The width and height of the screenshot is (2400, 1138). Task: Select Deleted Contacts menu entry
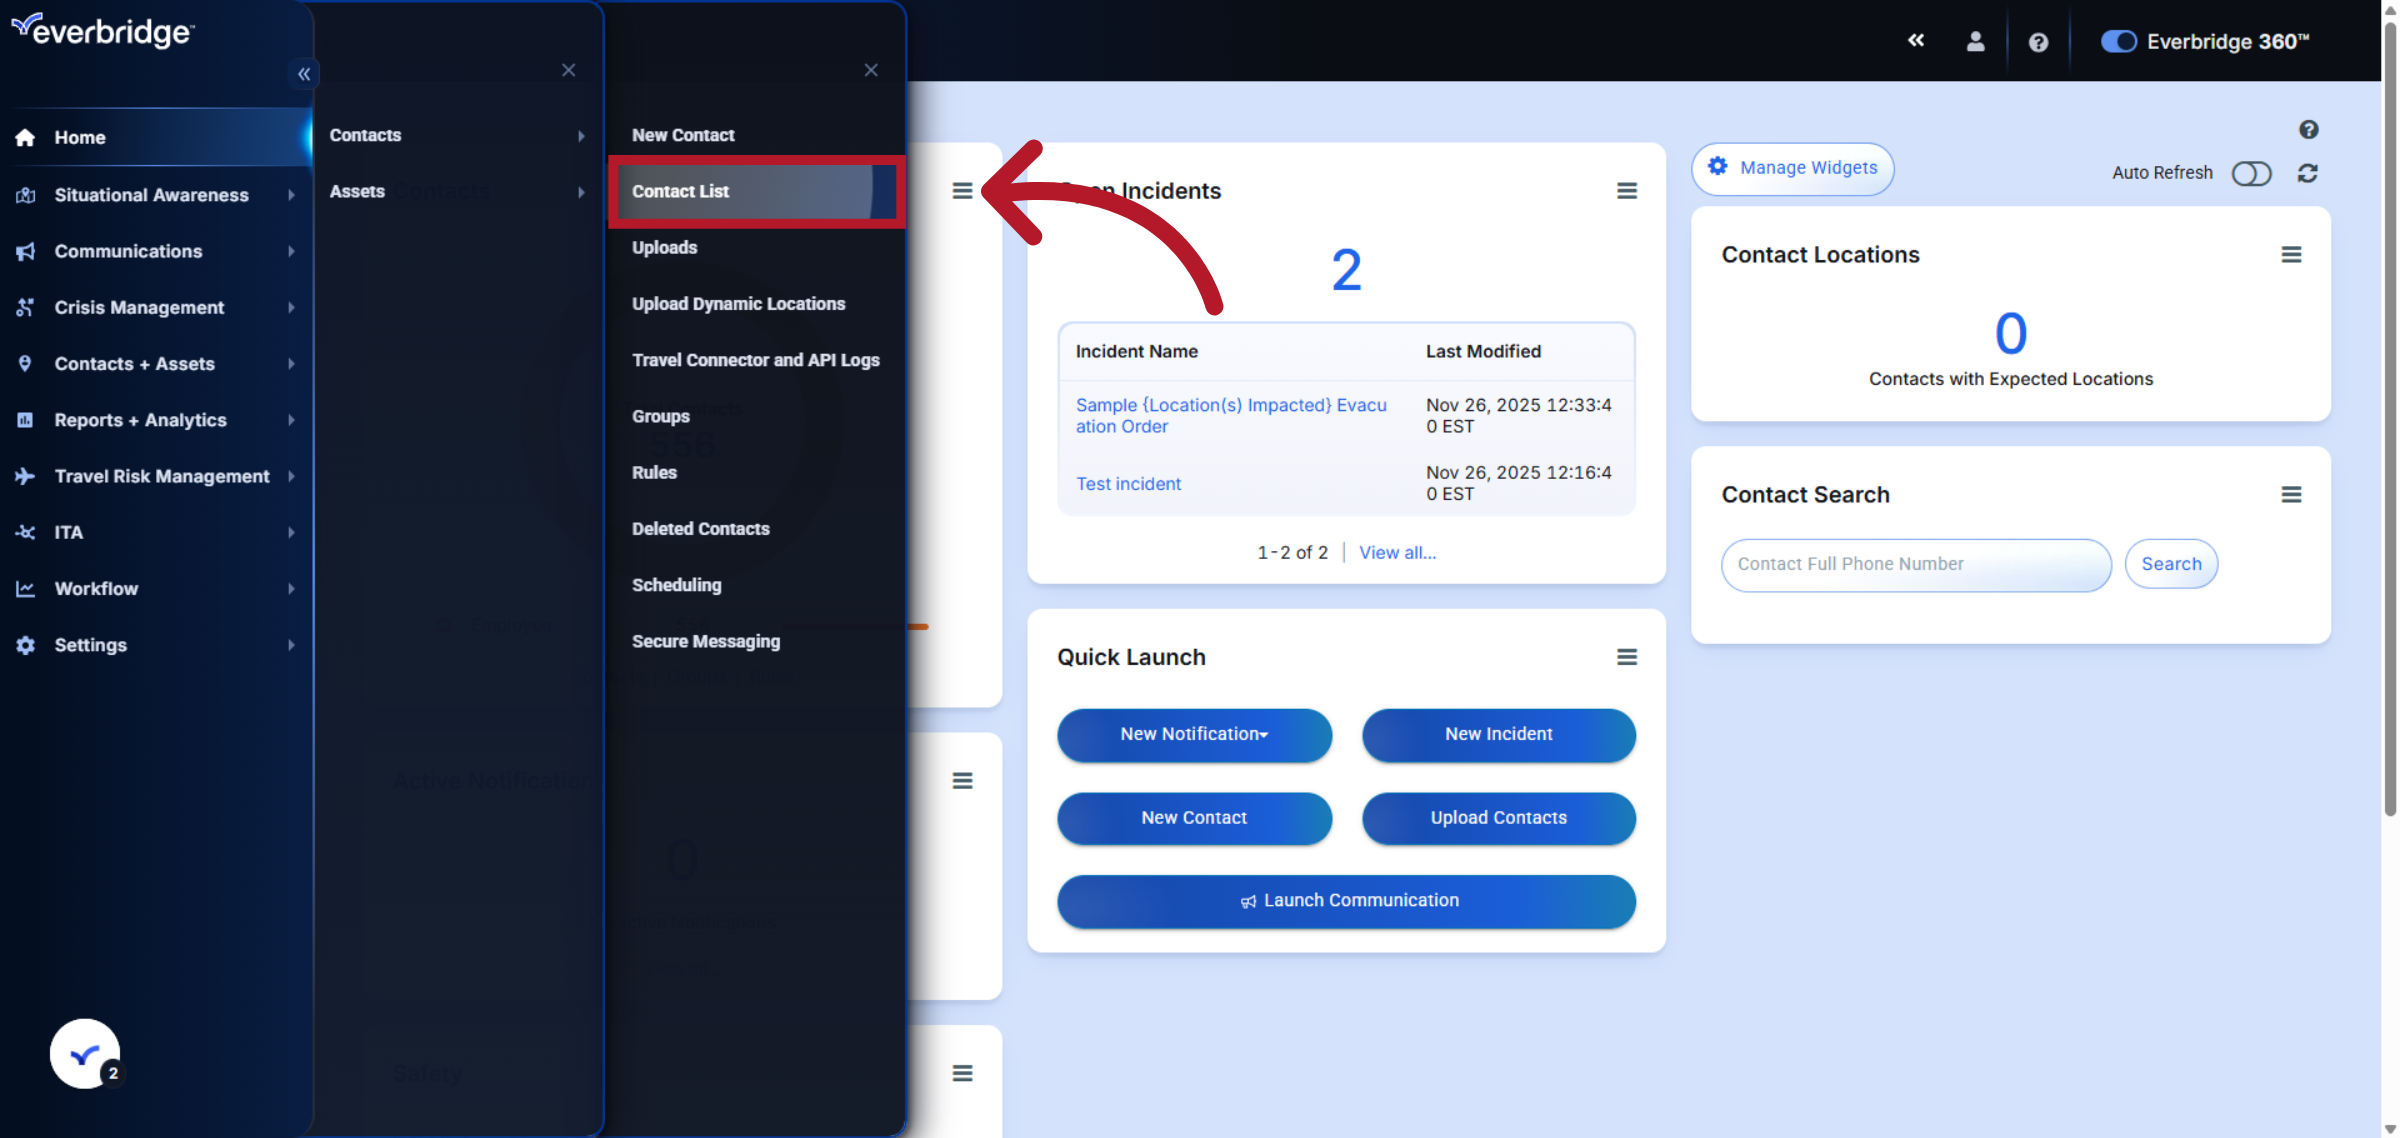(x=700, y=528)
